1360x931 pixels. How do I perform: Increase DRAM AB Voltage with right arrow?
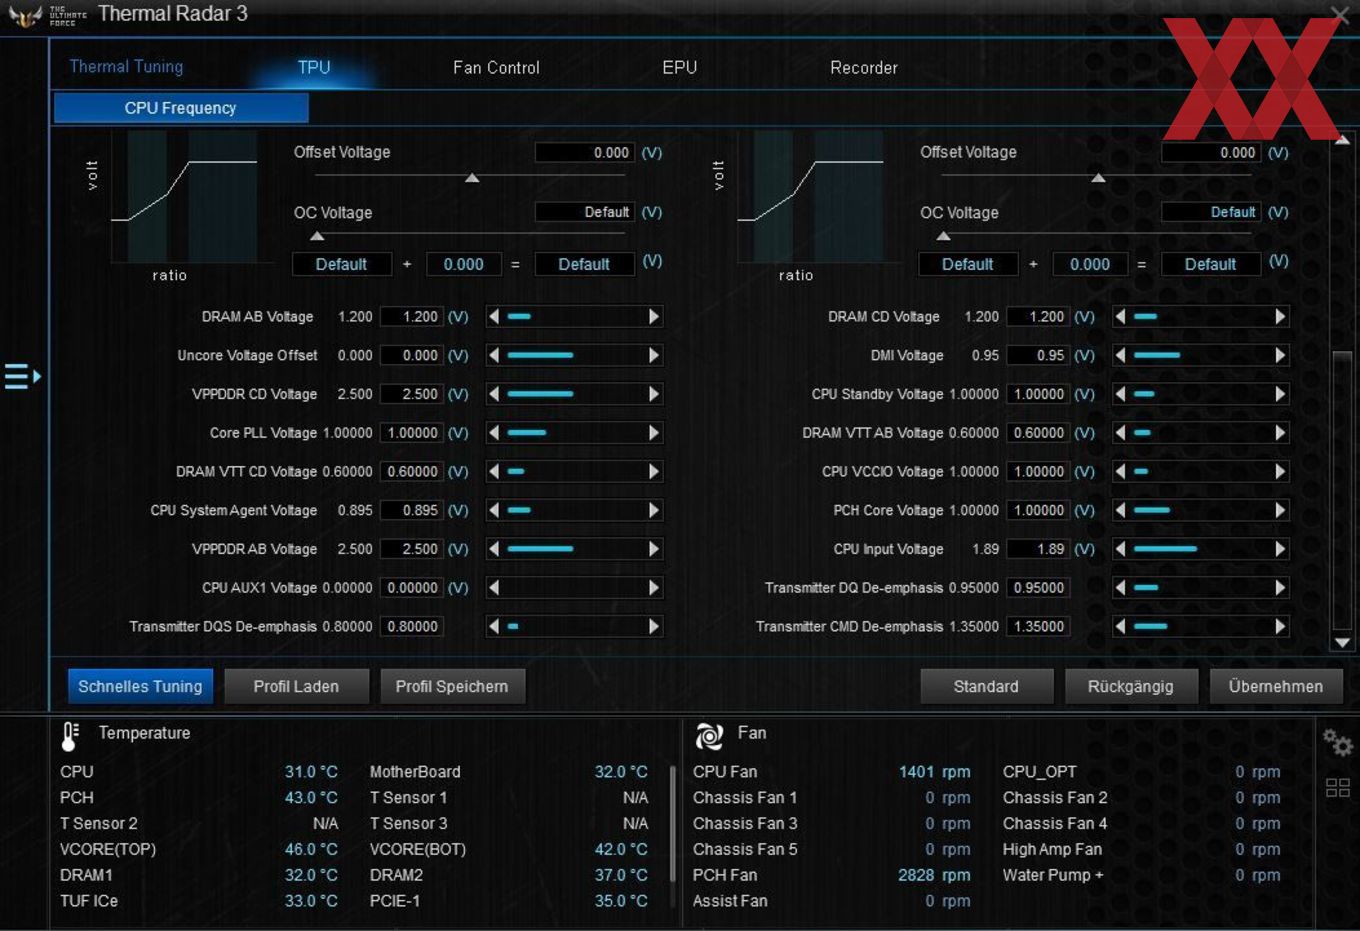click(x=654, y=316)
